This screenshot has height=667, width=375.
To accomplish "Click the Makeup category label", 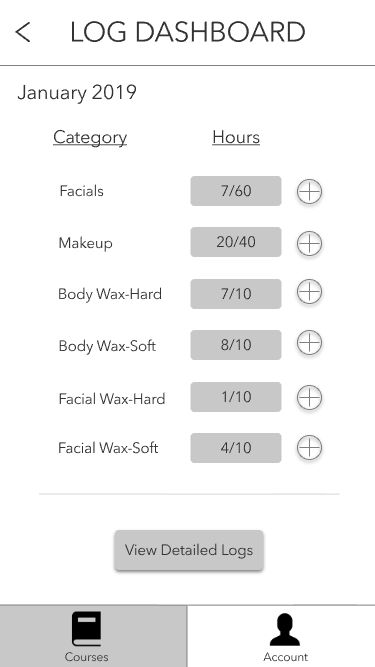I will [85, 243].
